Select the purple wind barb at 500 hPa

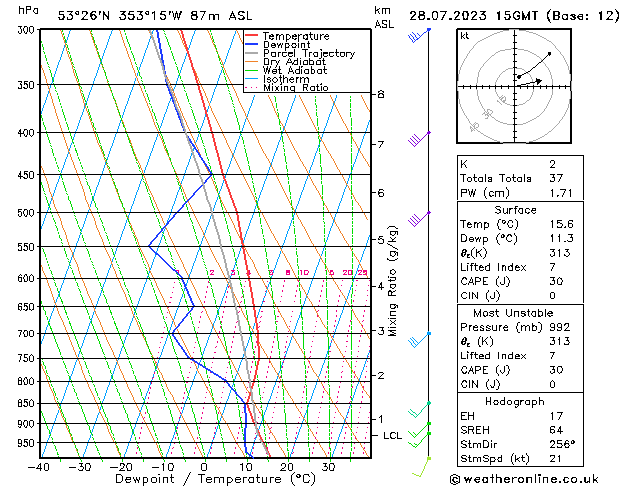pyautogui.click(x=418, y=218)
